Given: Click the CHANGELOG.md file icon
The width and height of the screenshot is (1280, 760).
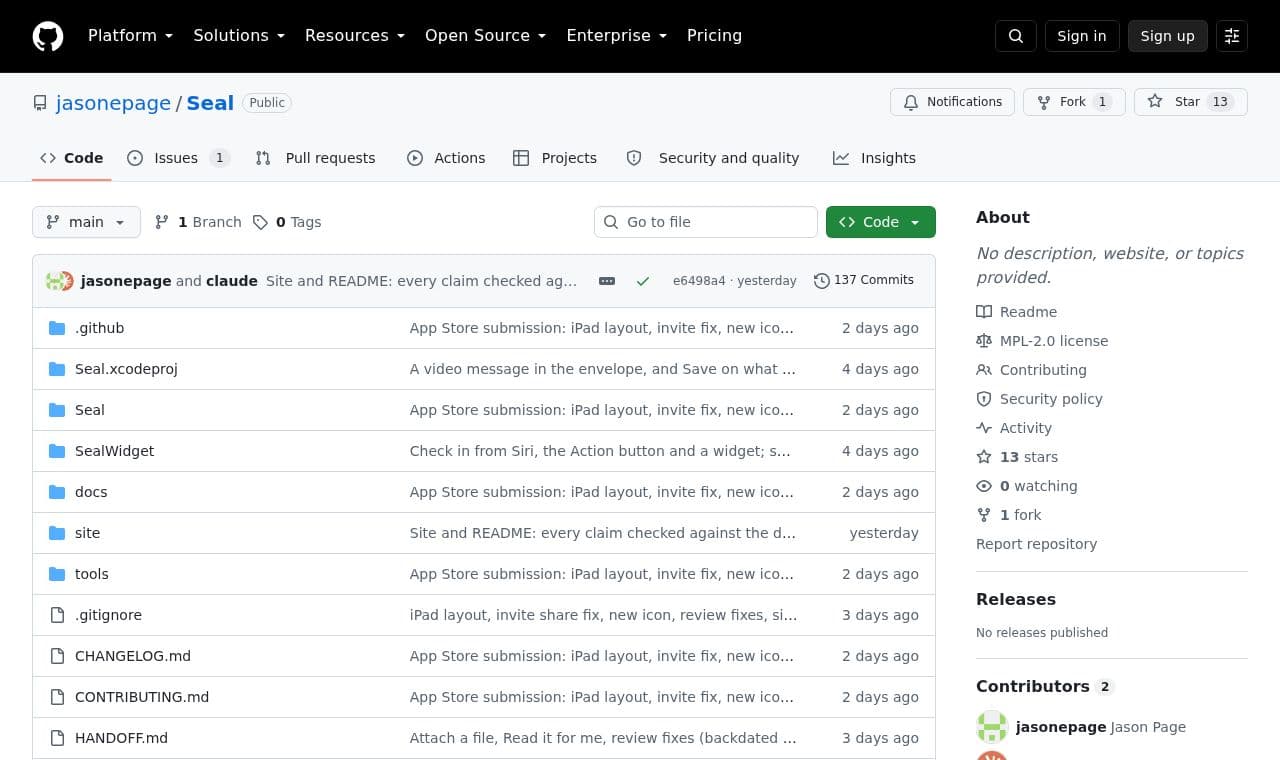Looking at the screenshot, I should pyautogui.click(x=57, y=656).
